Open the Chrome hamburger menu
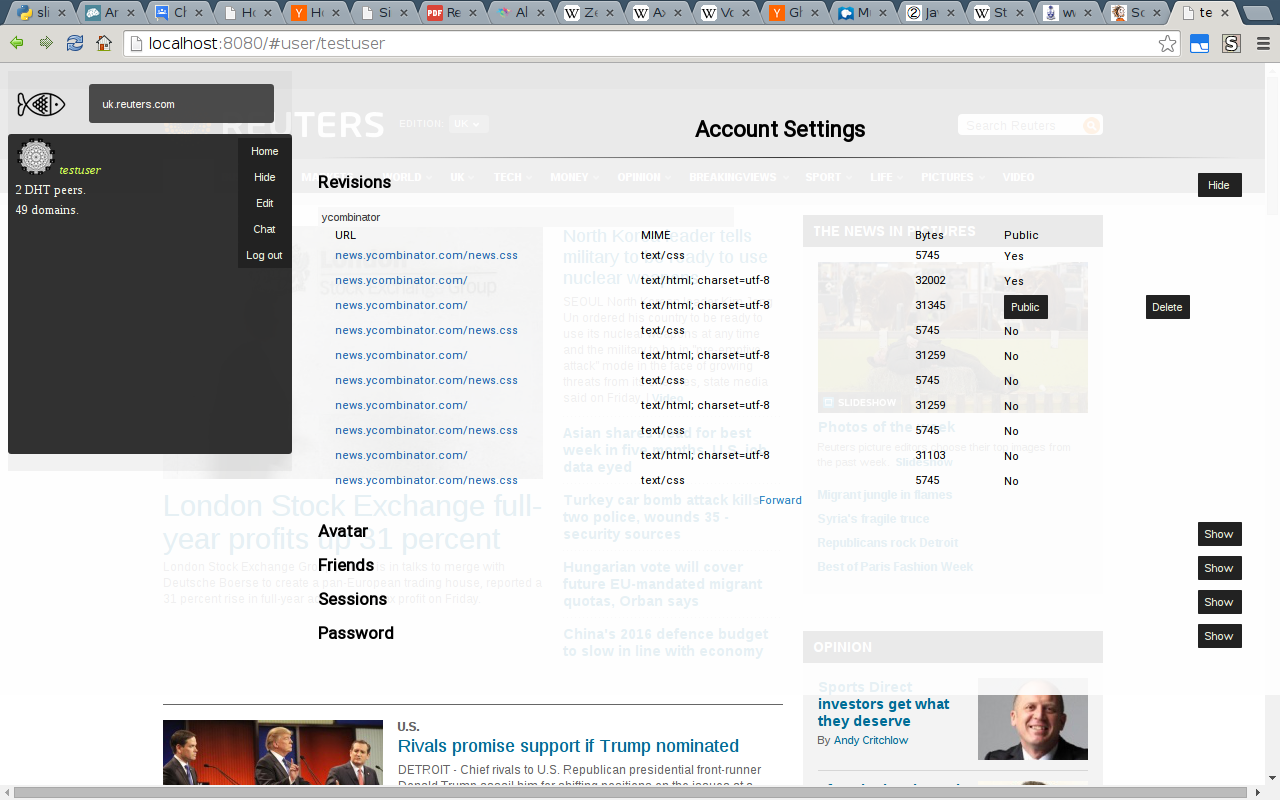Viewport: 1280px width, 800px height. 1263,43
